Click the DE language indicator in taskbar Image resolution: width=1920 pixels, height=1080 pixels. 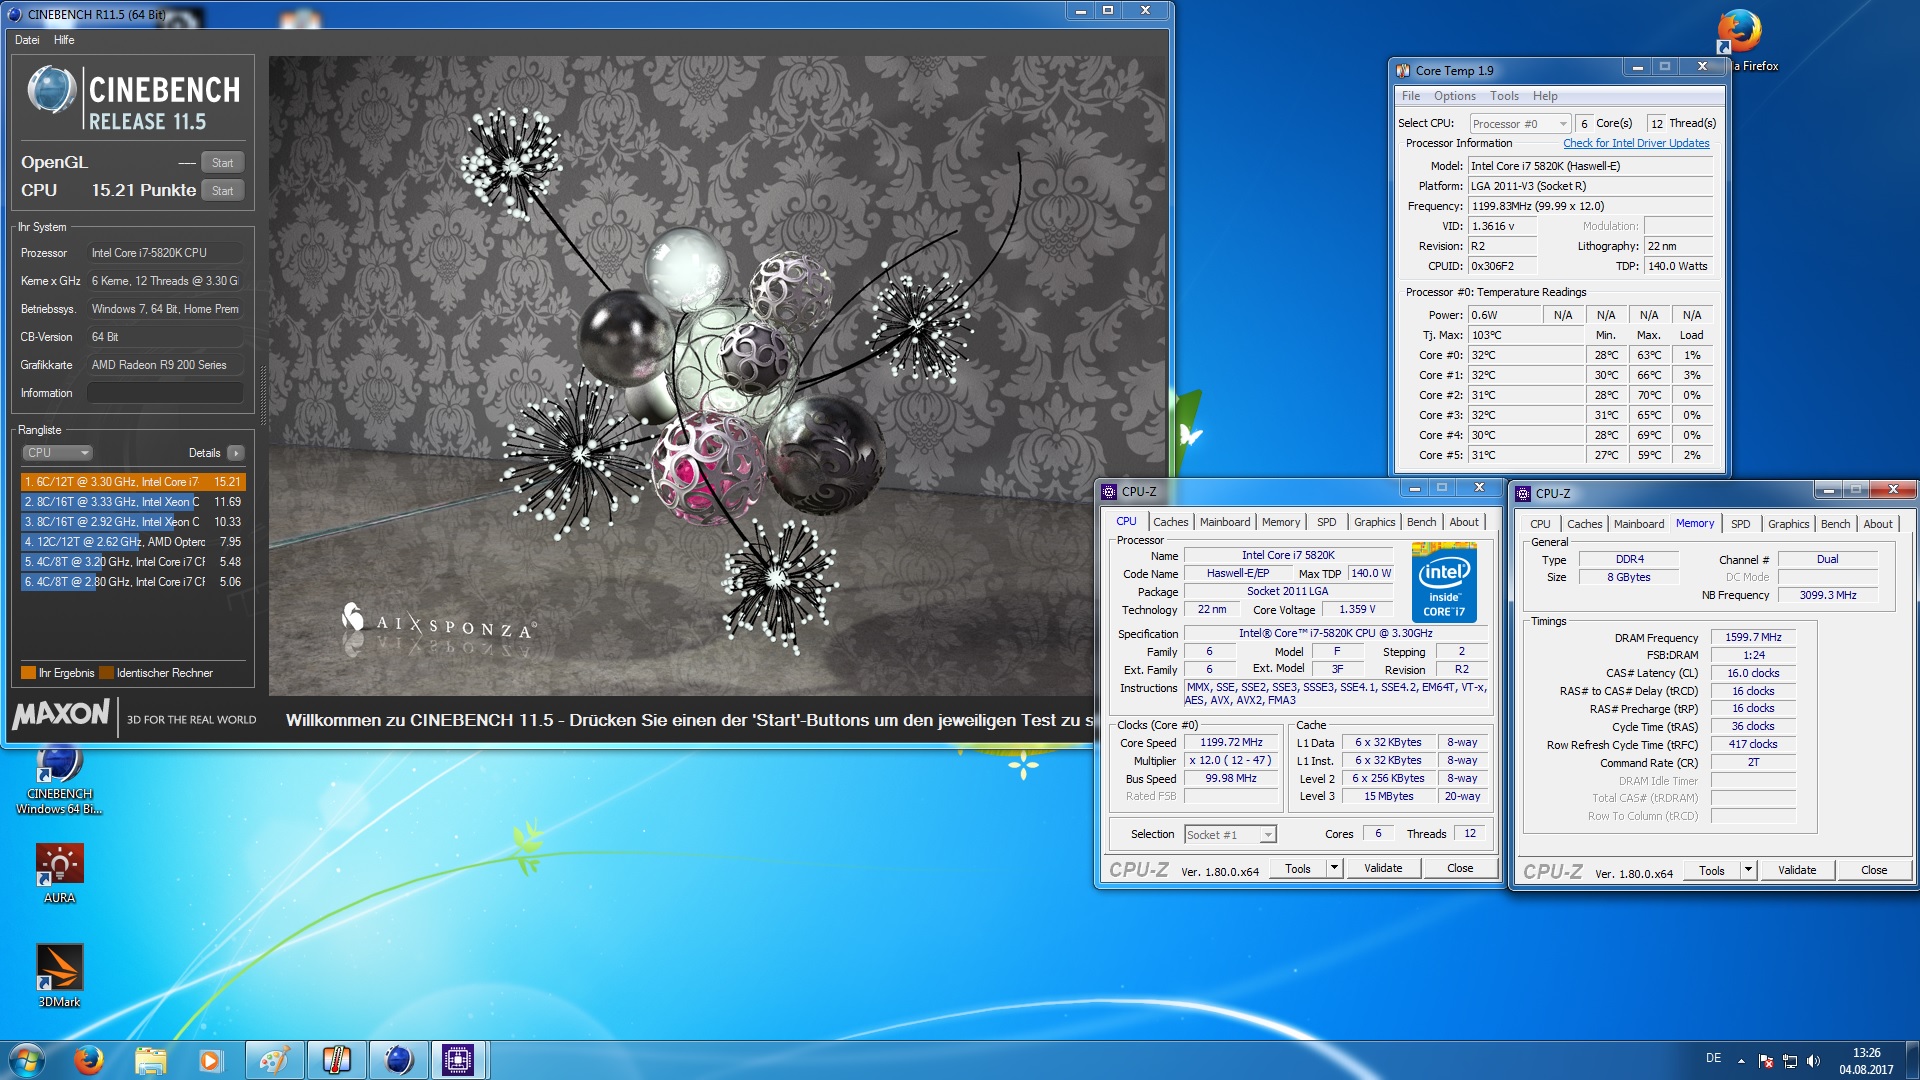click(x=1713, y=1058)
